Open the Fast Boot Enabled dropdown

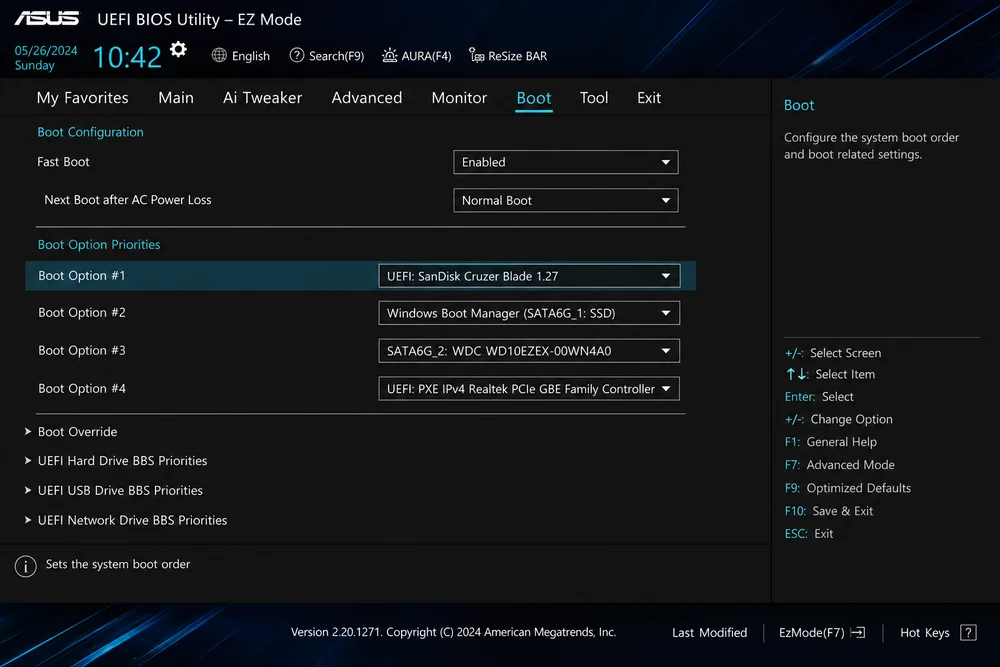(566, 162)
